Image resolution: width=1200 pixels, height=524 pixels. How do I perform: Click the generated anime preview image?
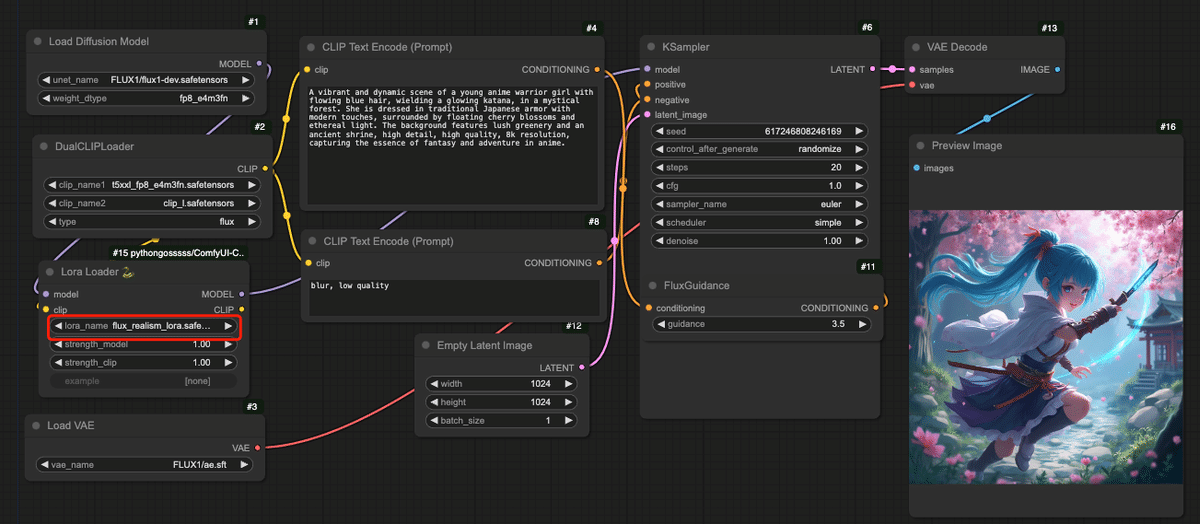tap(1045, 347)
